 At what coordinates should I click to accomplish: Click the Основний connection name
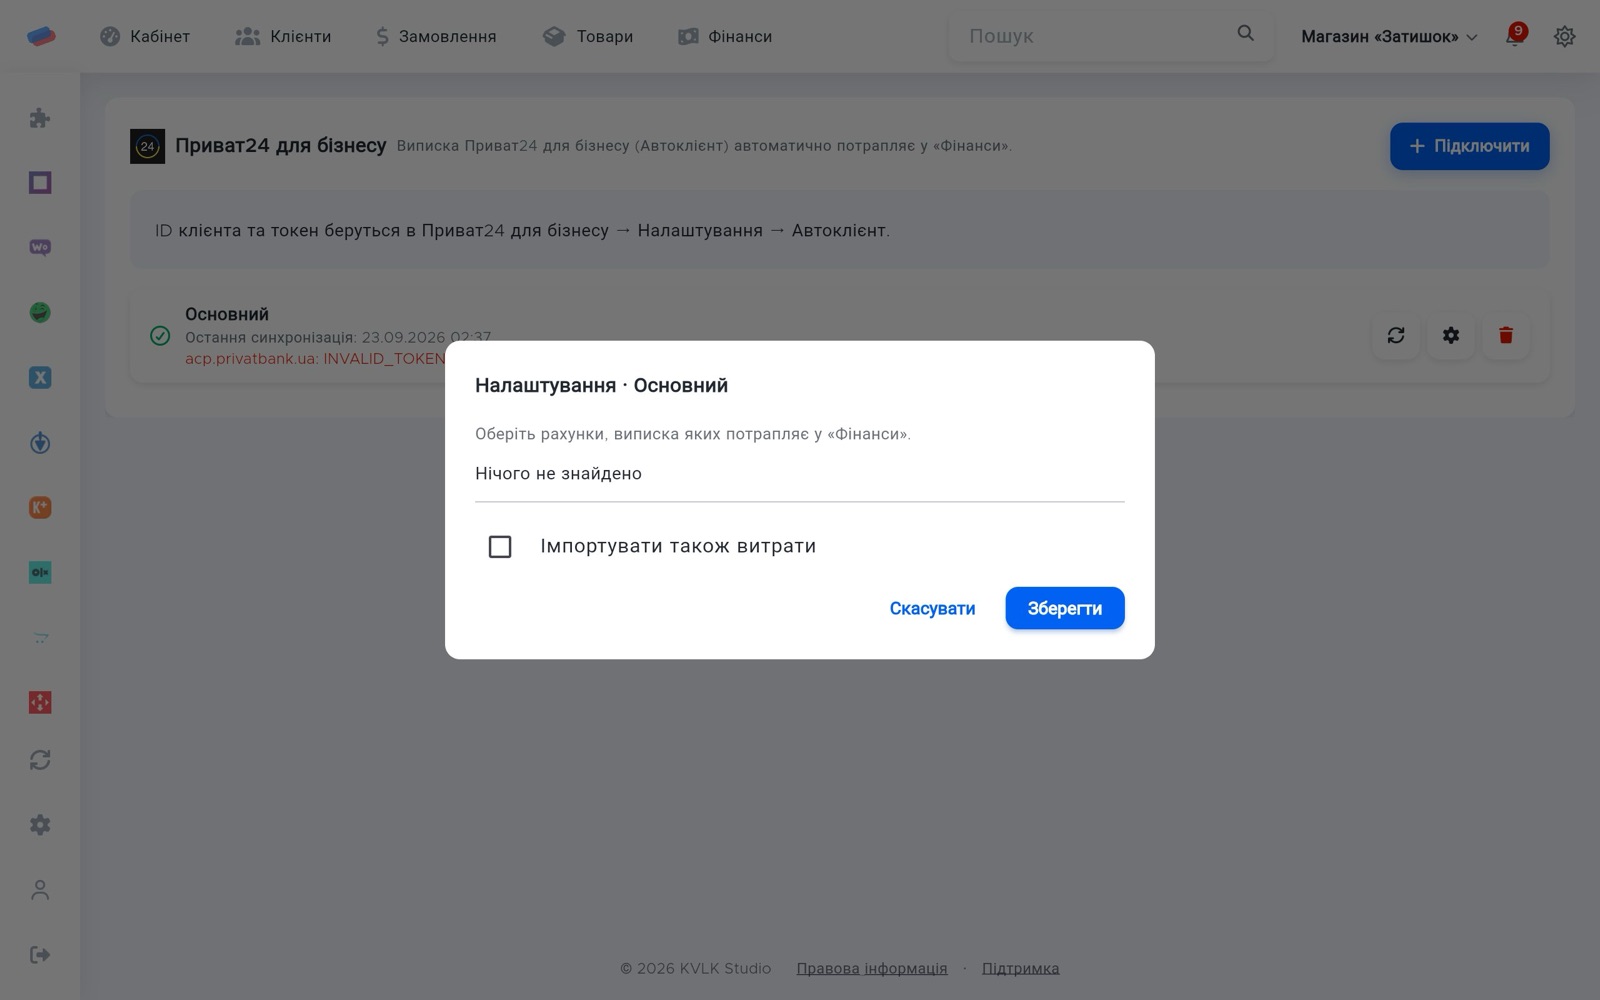[227, 314]
